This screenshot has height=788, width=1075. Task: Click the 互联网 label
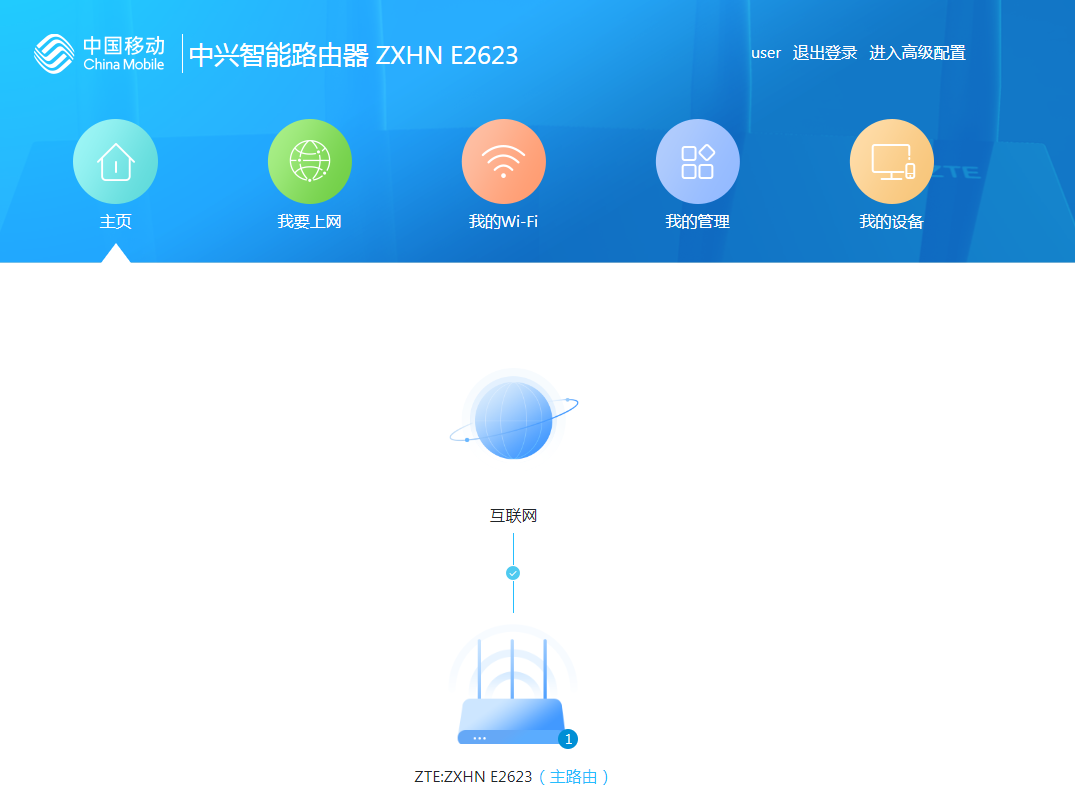[514, 516]
